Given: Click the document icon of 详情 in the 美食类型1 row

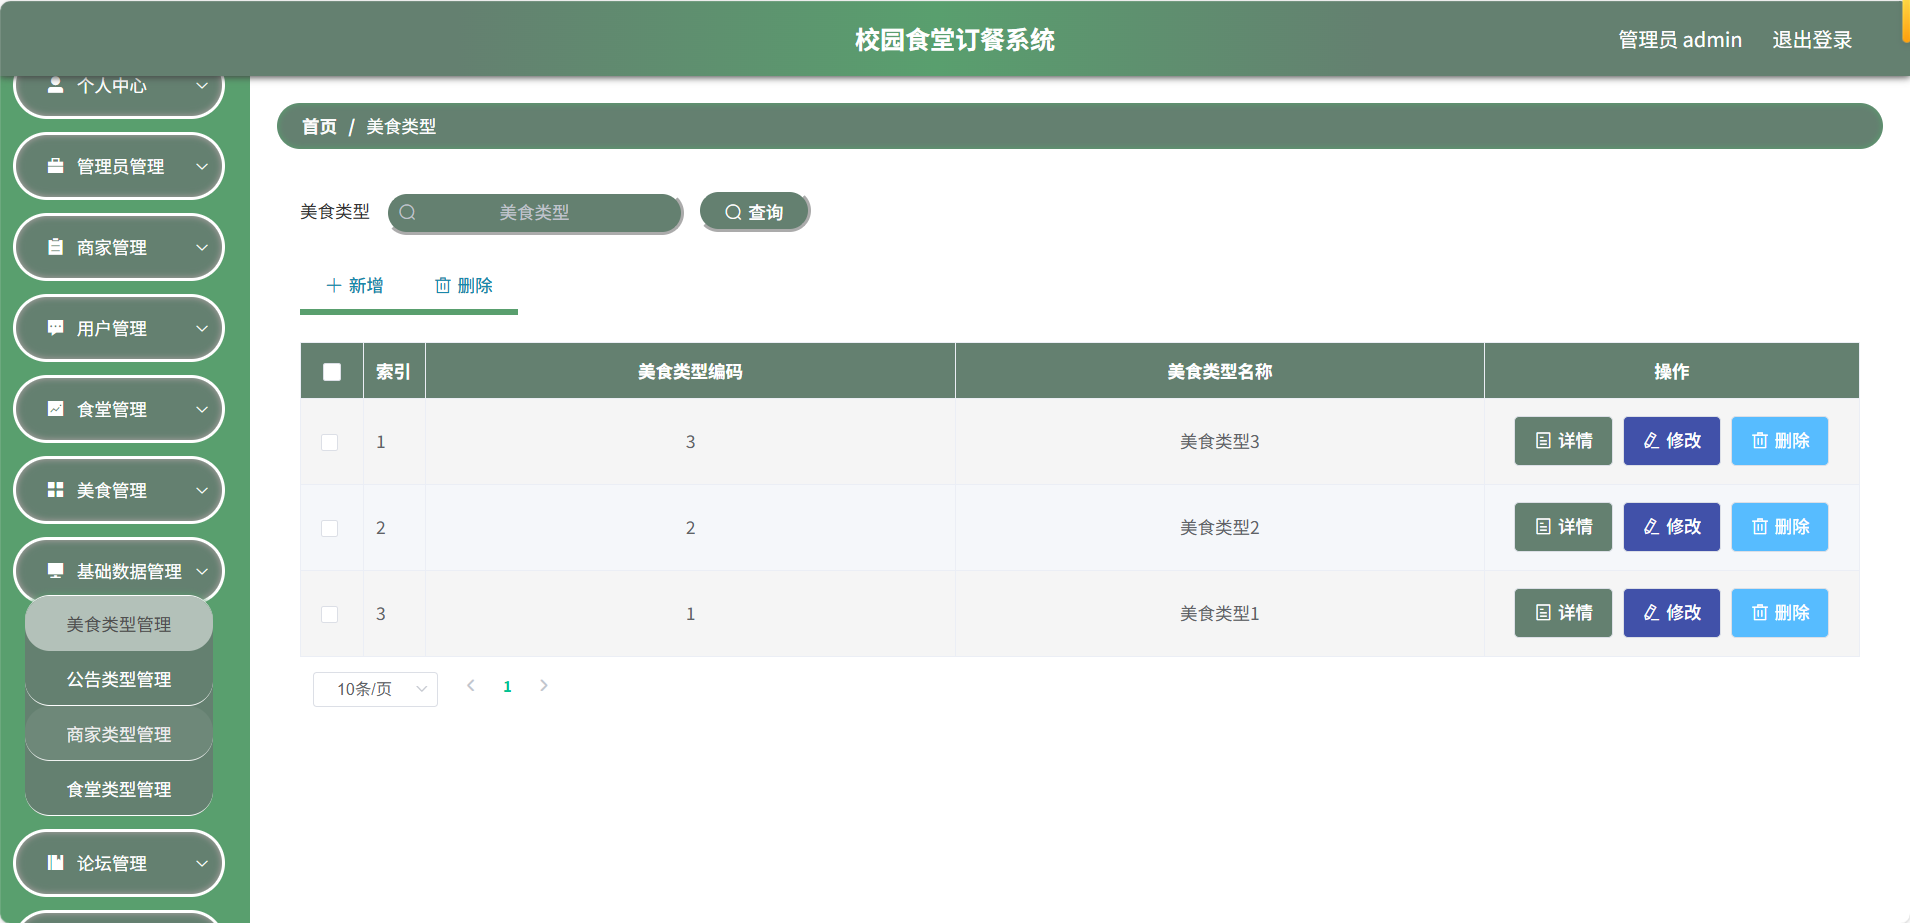Looking at the screenshot, I should [1543, 613].
